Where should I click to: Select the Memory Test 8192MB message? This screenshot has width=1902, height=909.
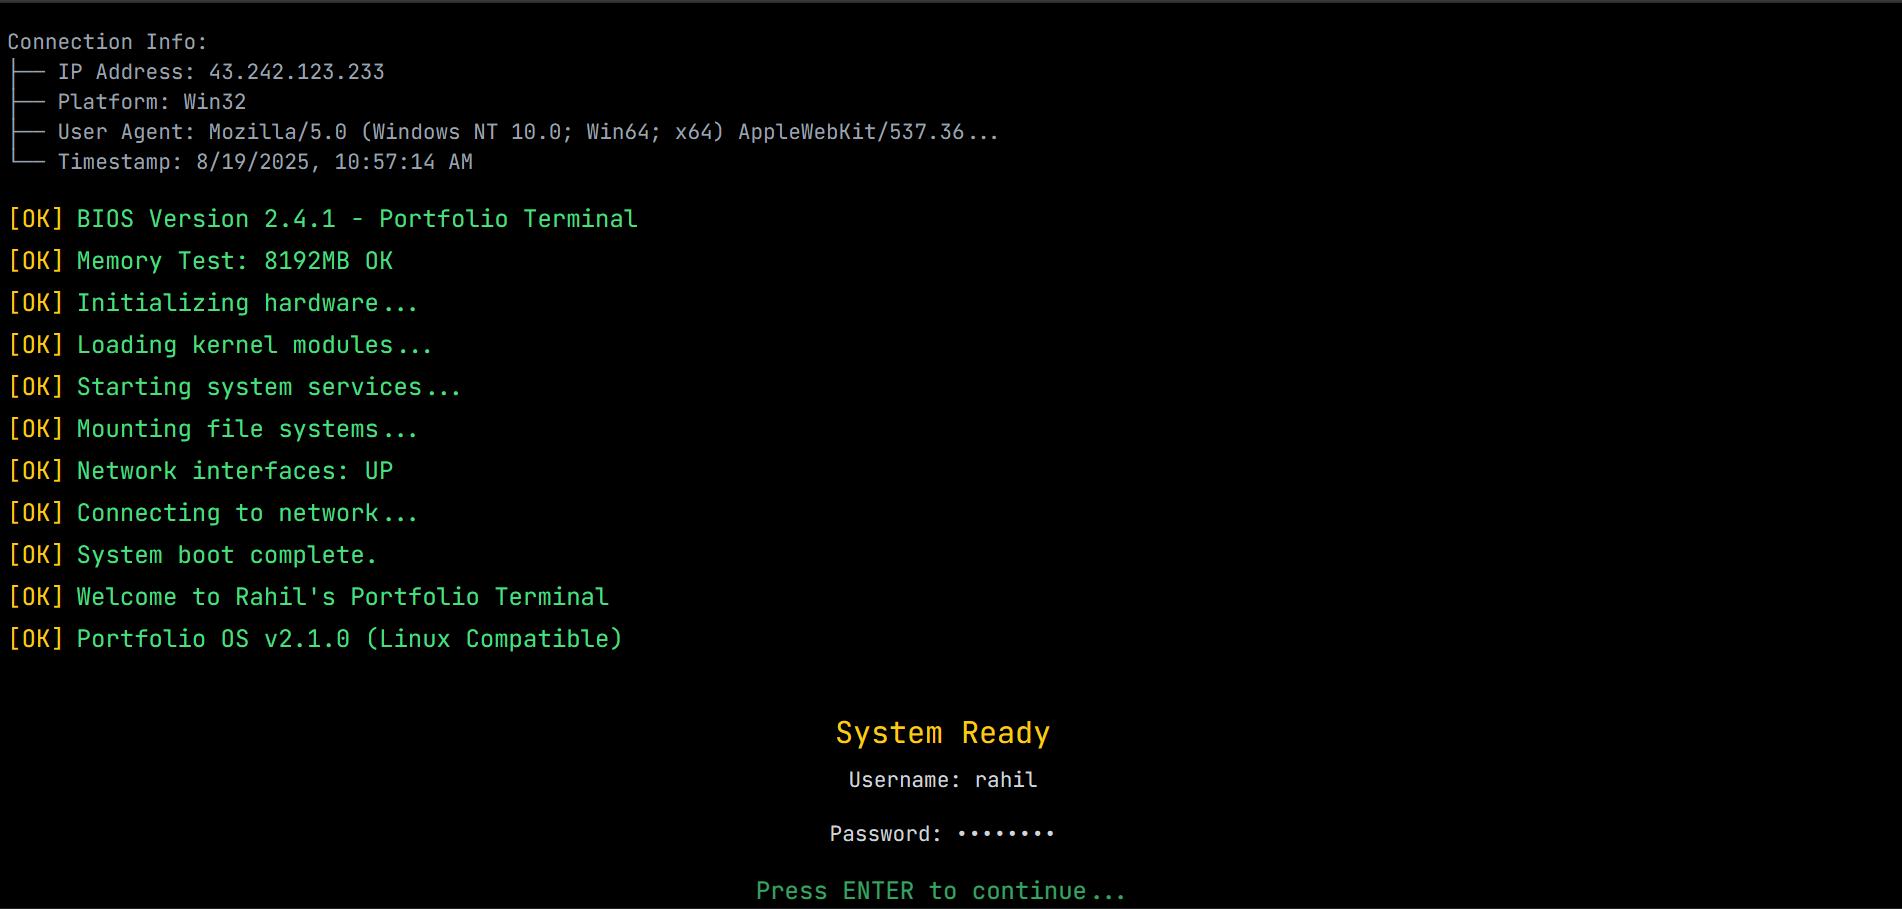[200, 260]
